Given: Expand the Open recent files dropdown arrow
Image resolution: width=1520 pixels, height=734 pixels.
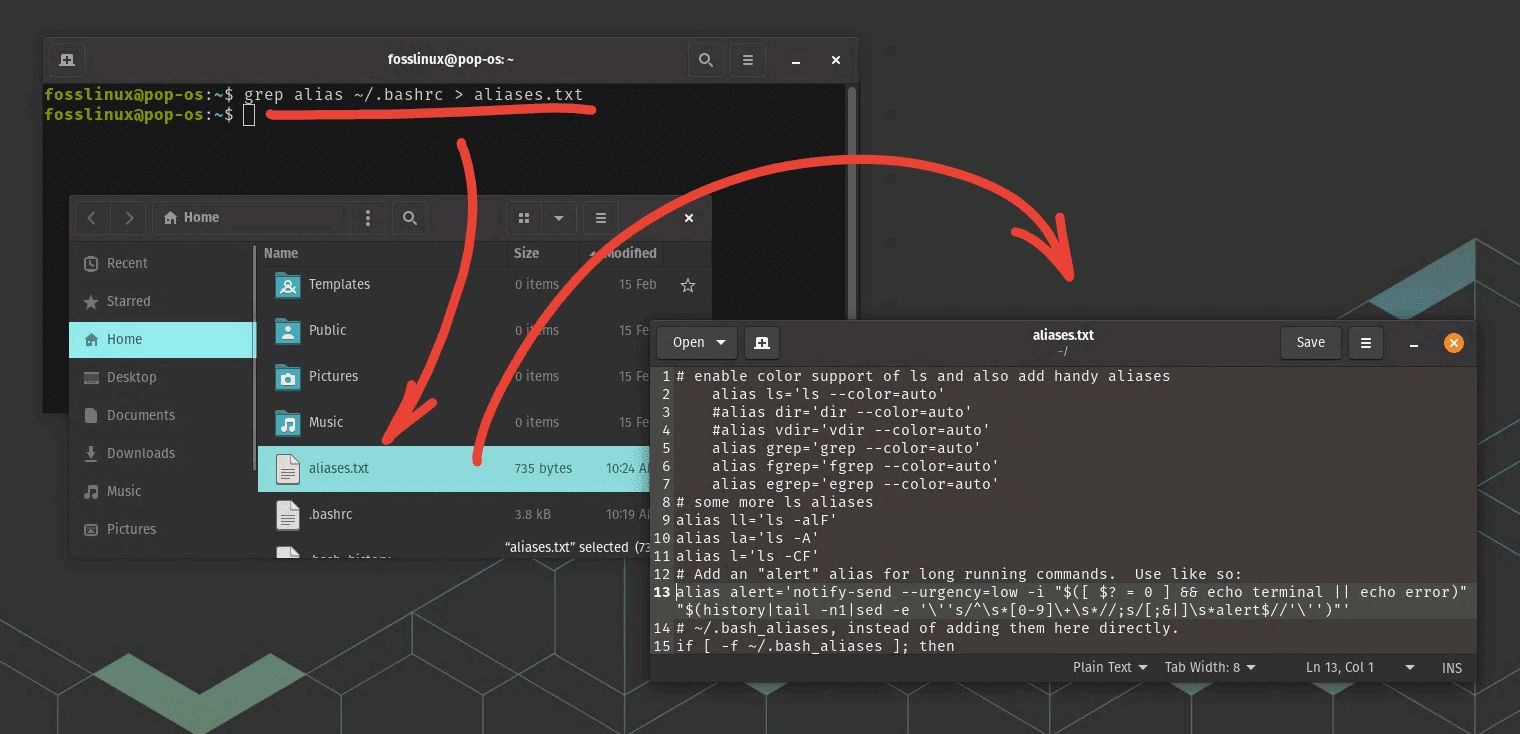Looking at the screenshot, I should tap(721, 342).
